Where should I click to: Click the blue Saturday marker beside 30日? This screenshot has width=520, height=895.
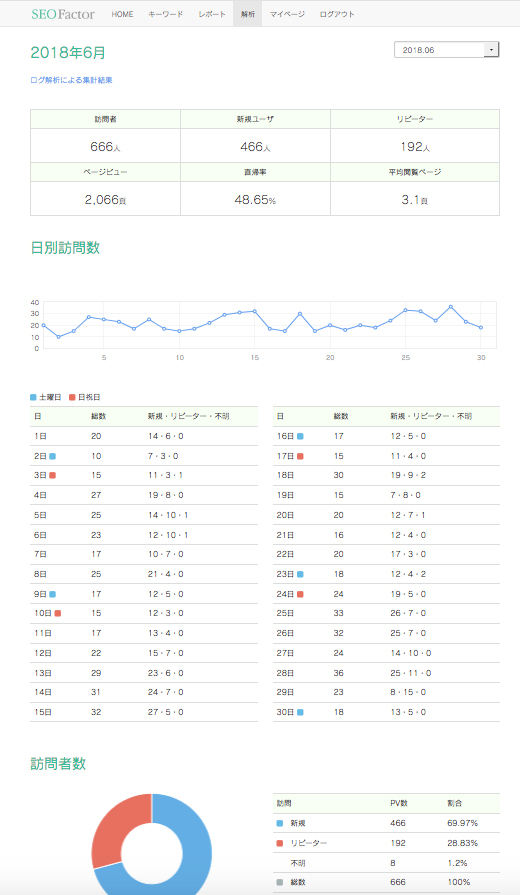click(x=300, y=712)
